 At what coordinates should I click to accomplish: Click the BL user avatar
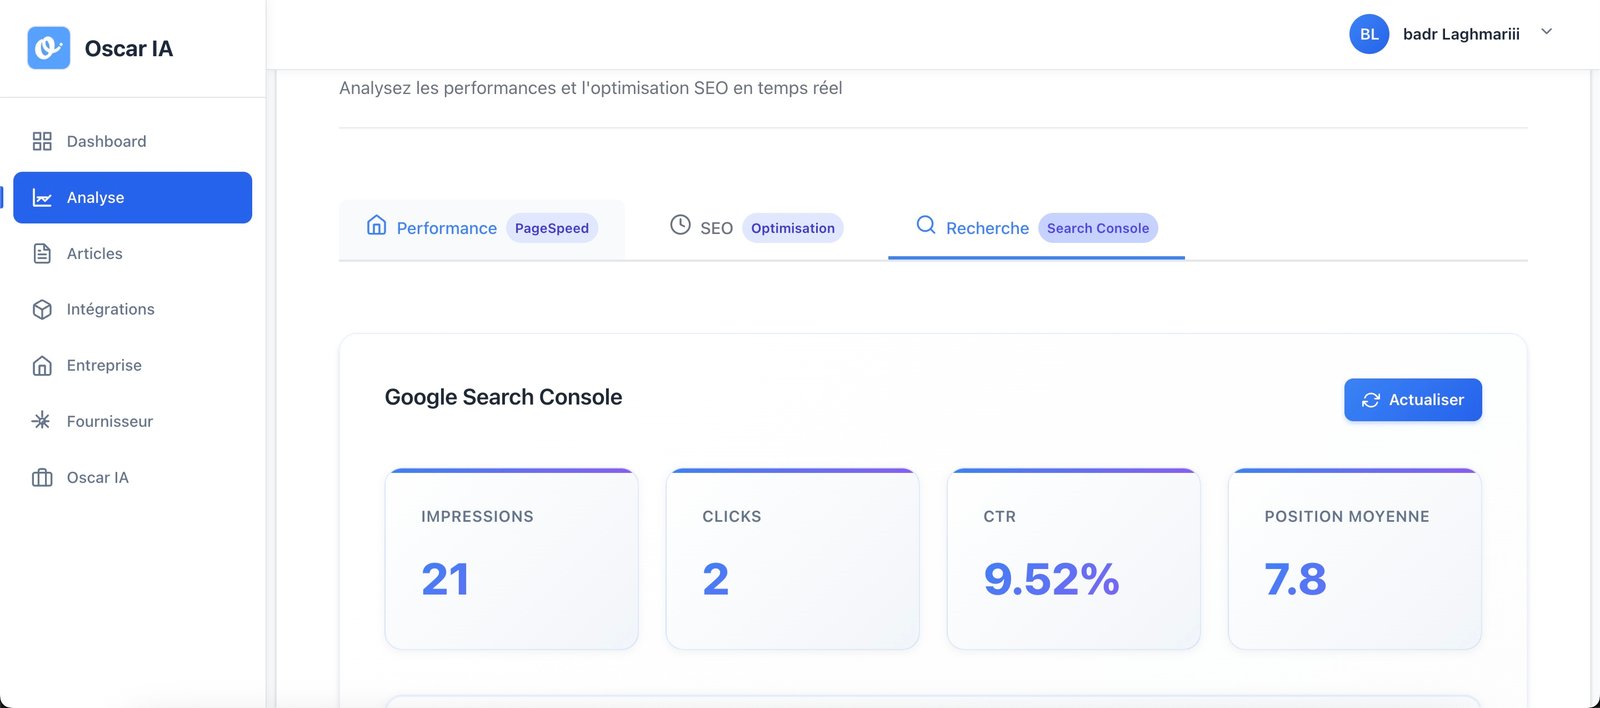pyautogui.click(x=1369, y=34)
